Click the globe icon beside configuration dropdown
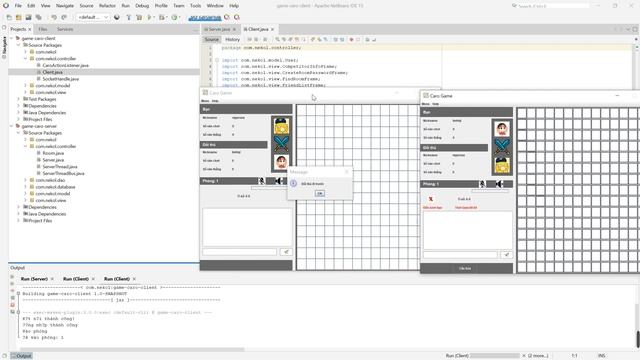The width and height of the screenshot is (640, 360). coord(117,18)
